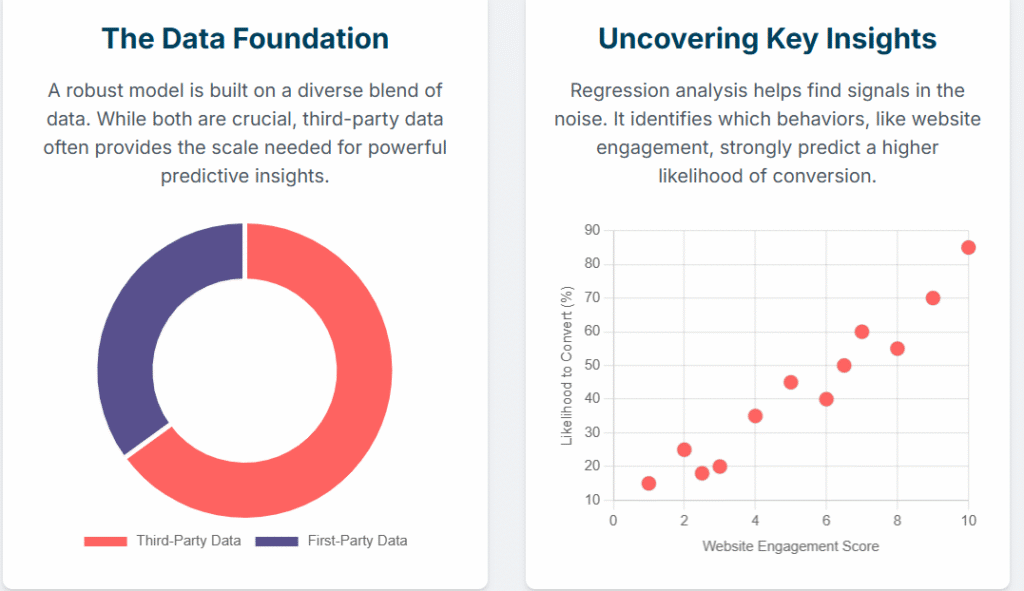The width and height of the screenshot is (1024, 591).
Task: Click the purple First-Party Data legend swatch
Action: 277,541
